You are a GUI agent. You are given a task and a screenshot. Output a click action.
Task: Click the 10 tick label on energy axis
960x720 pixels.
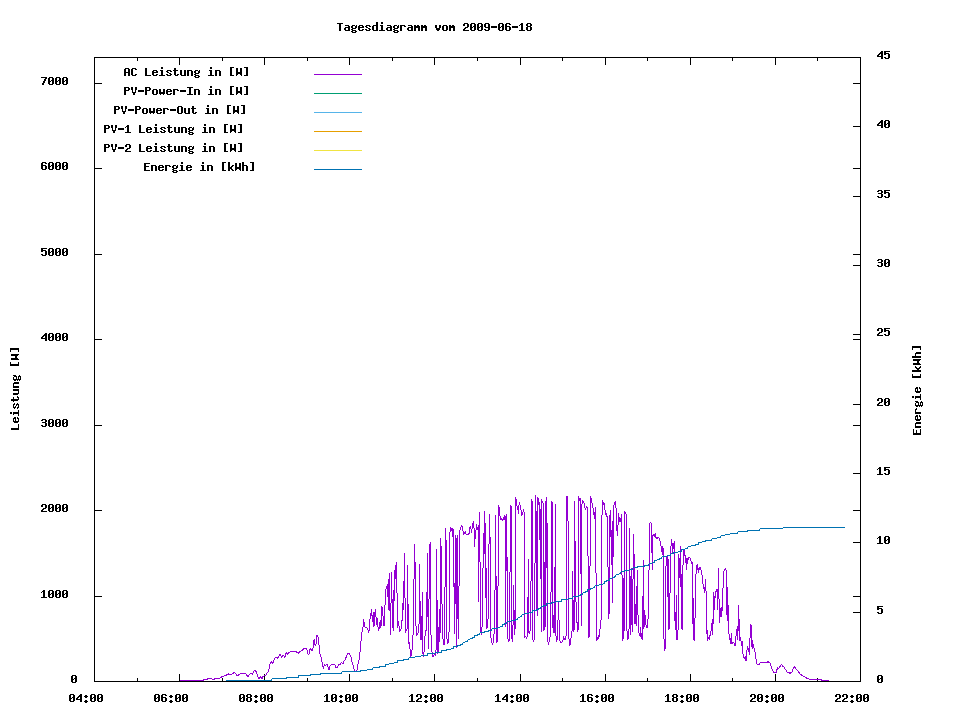click(883, 541)
